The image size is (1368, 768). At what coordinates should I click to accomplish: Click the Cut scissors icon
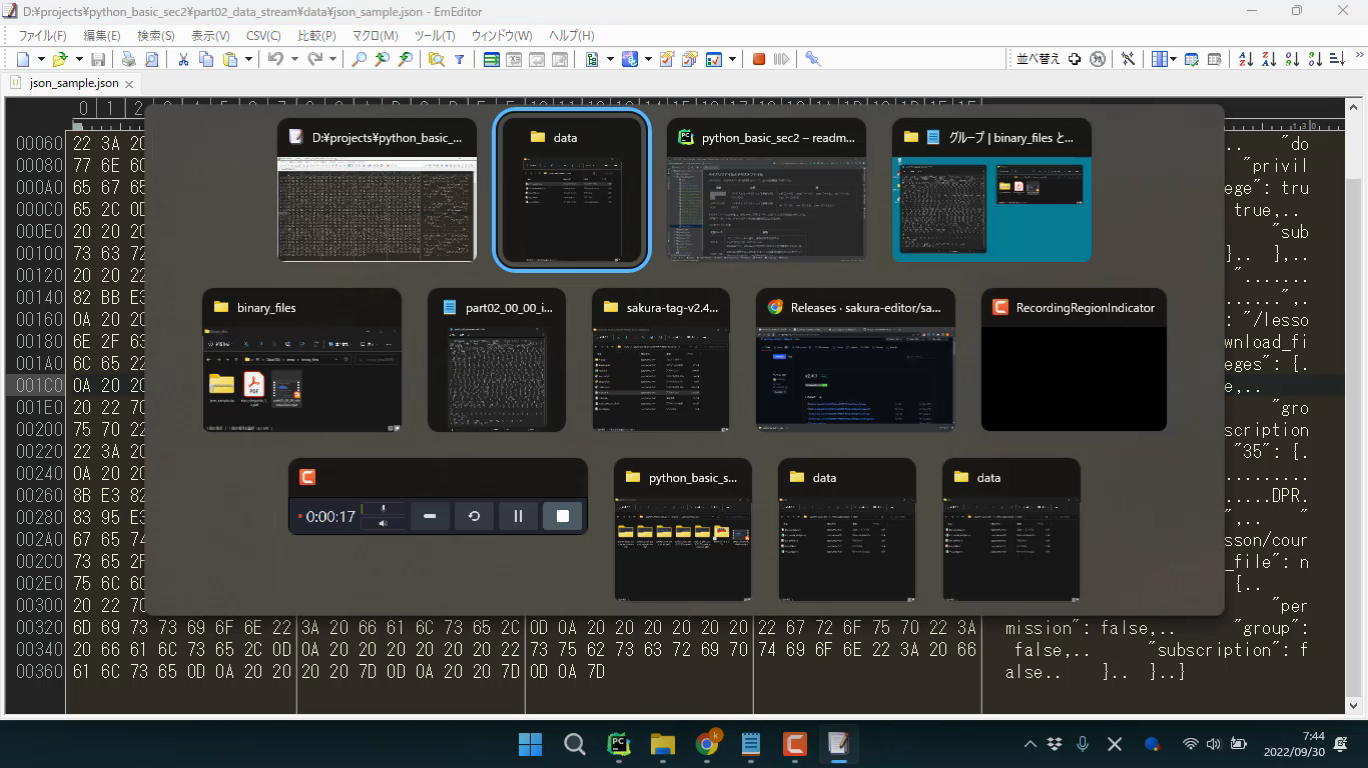[x=183, y=59]
